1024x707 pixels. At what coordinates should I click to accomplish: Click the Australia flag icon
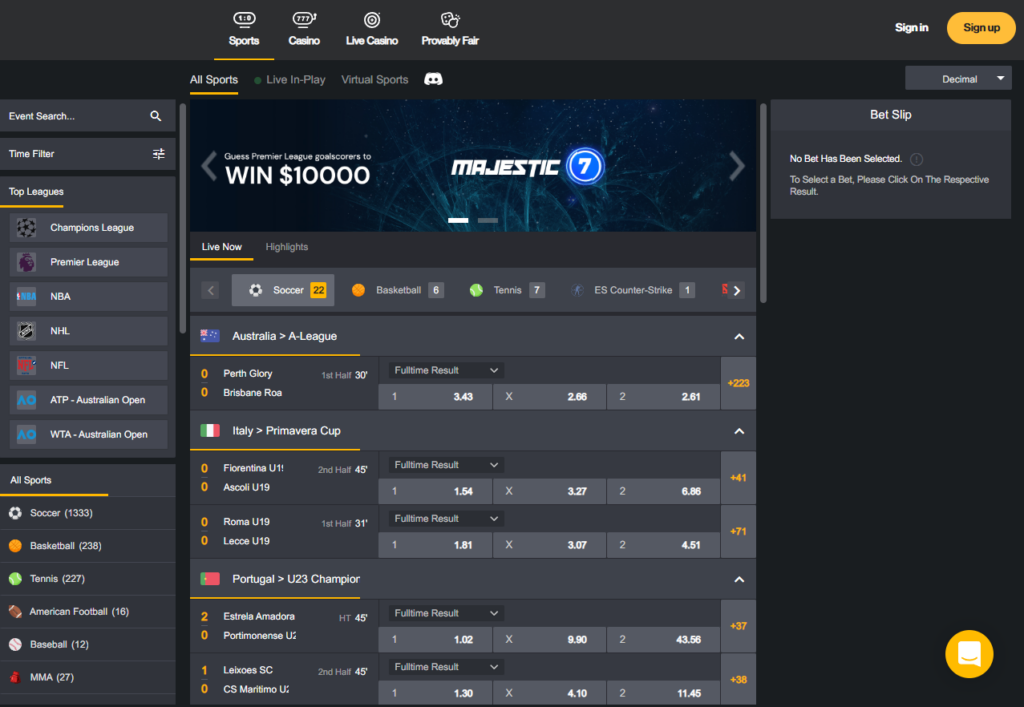coord(210,336)
